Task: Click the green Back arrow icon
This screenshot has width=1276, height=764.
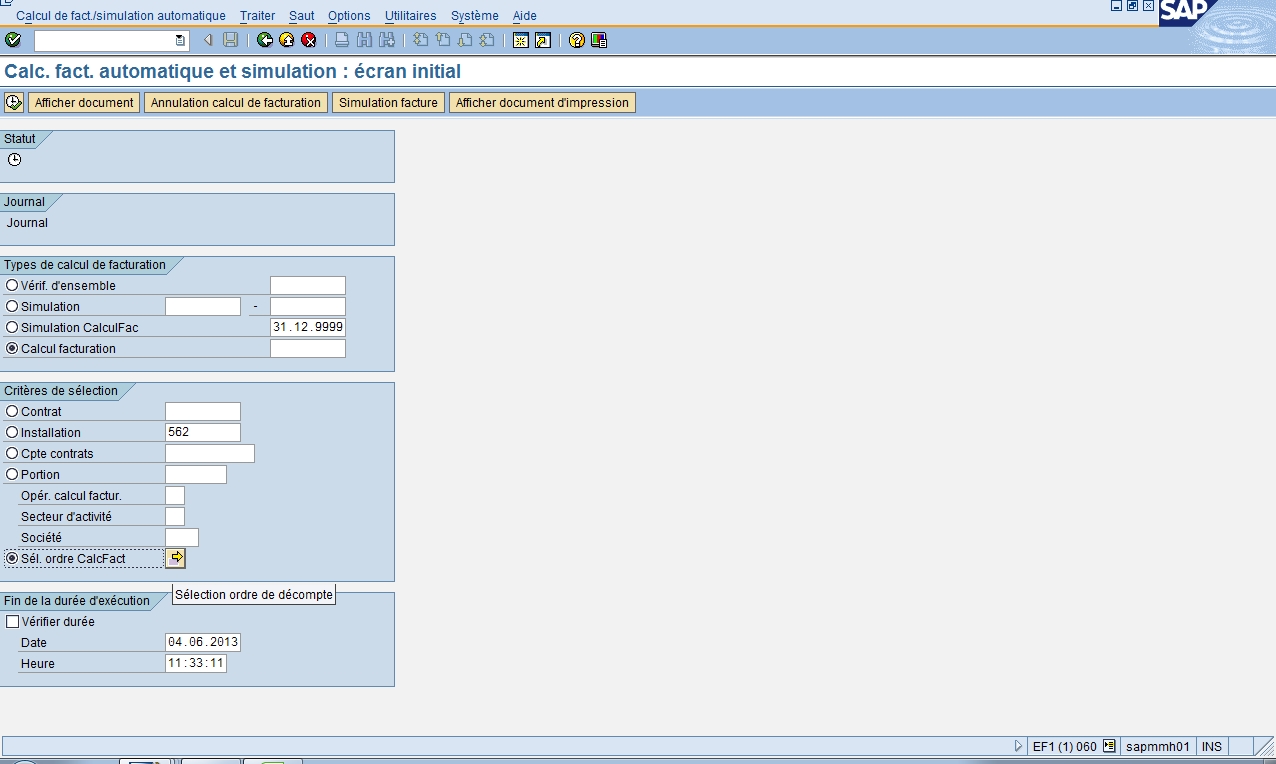Action: point(265,40)
